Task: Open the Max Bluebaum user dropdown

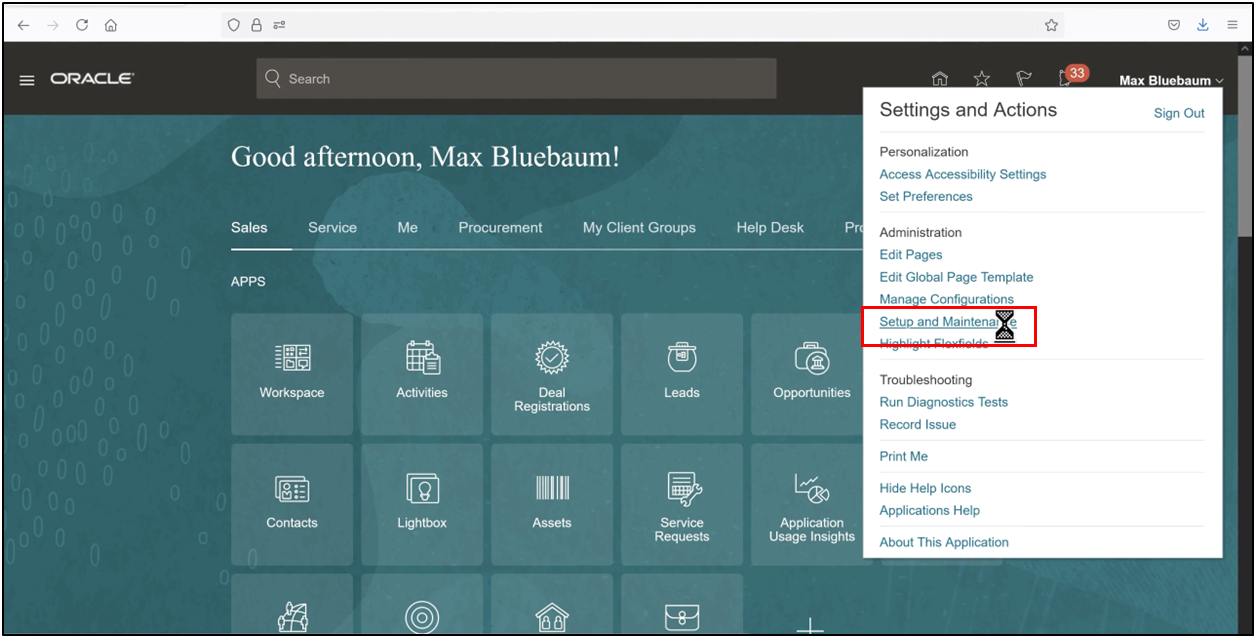Action: pos(1168,80)
